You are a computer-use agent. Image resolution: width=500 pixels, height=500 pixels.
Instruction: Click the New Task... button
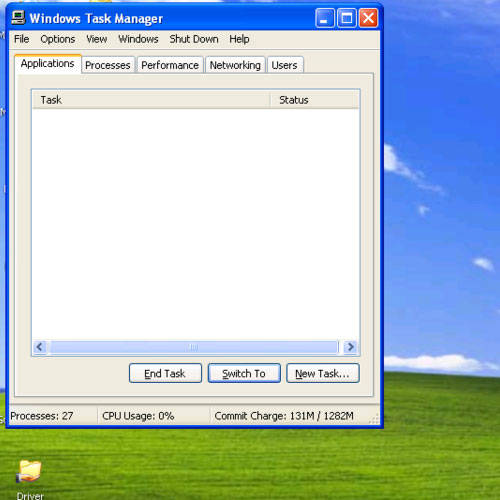click(x=323, y=373)
